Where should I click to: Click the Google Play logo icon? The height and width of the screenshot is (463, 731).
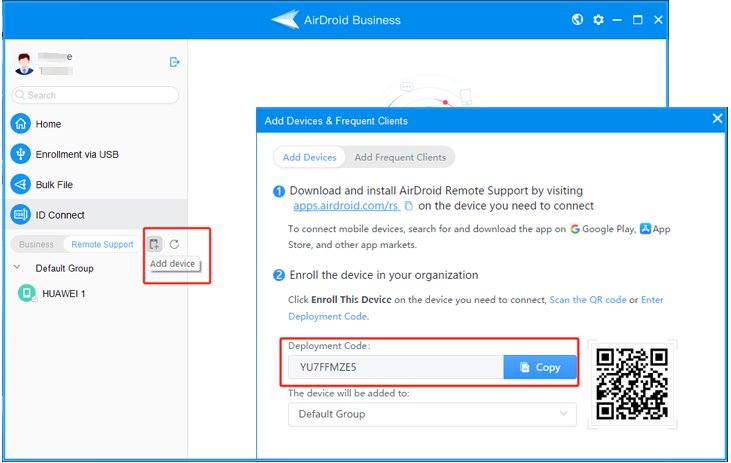click(x=575, y=229)
